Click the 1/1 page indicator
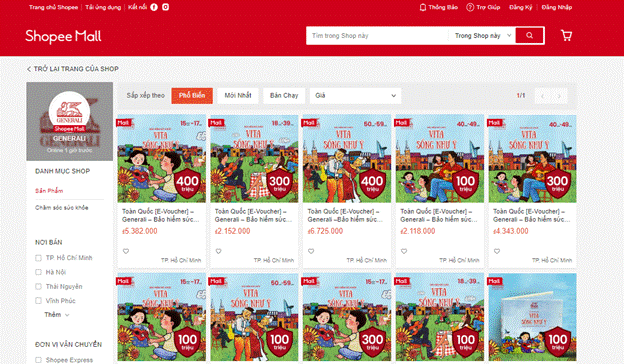Viewport: 624px width, 364px height. click(x=521, y=95)
